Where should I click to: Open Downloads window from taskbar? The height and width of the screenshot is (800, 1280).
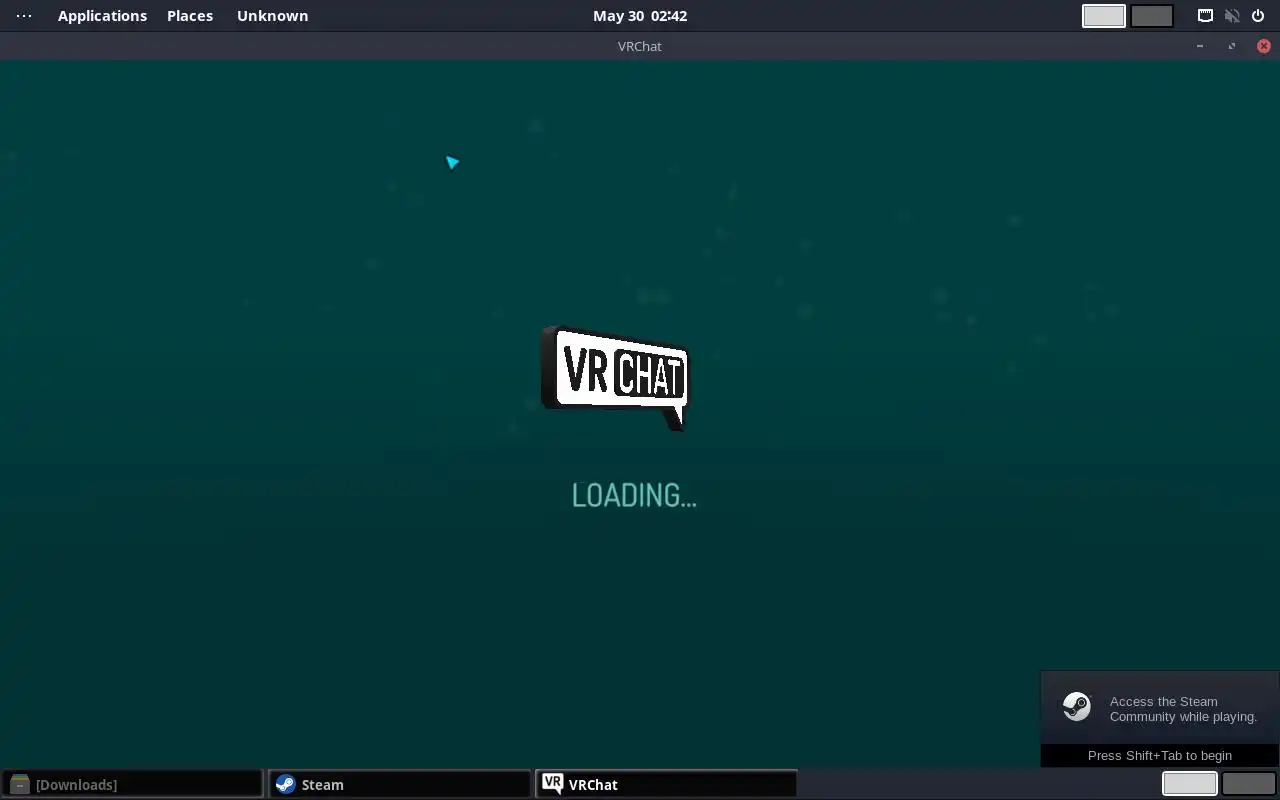tap(132, 784)
